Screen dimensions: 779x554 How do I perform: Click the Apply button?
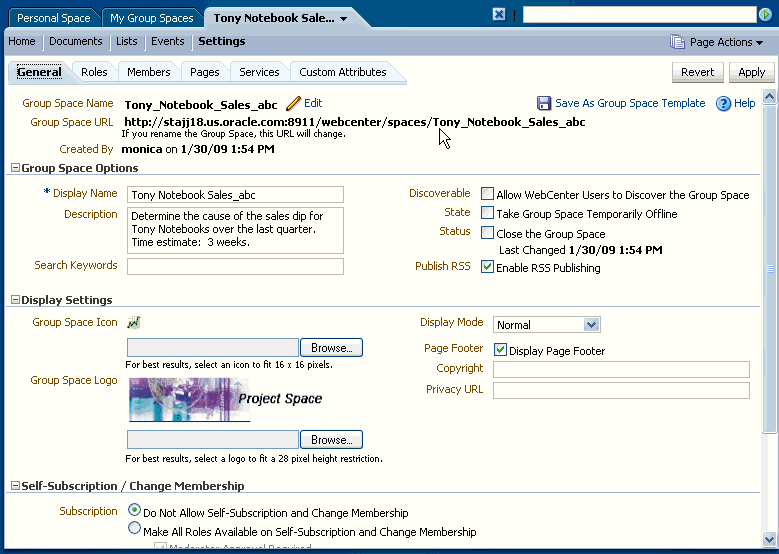[x=751, y=73]
